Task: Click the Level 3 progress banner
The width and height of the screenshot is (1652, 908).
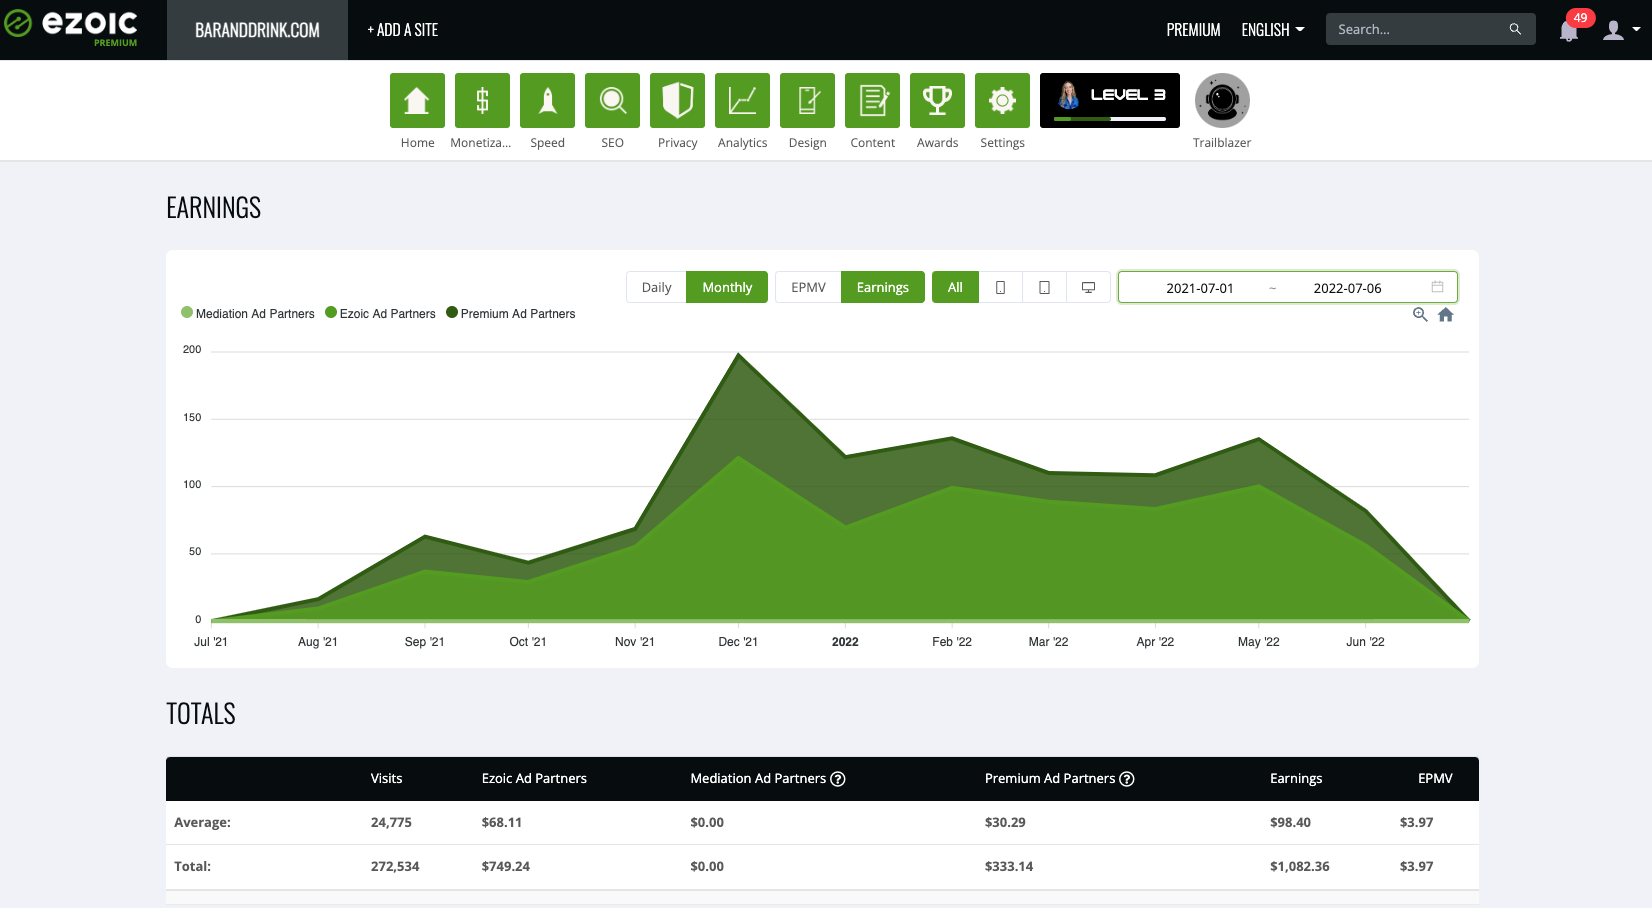Action: (x=1110, y=100)
